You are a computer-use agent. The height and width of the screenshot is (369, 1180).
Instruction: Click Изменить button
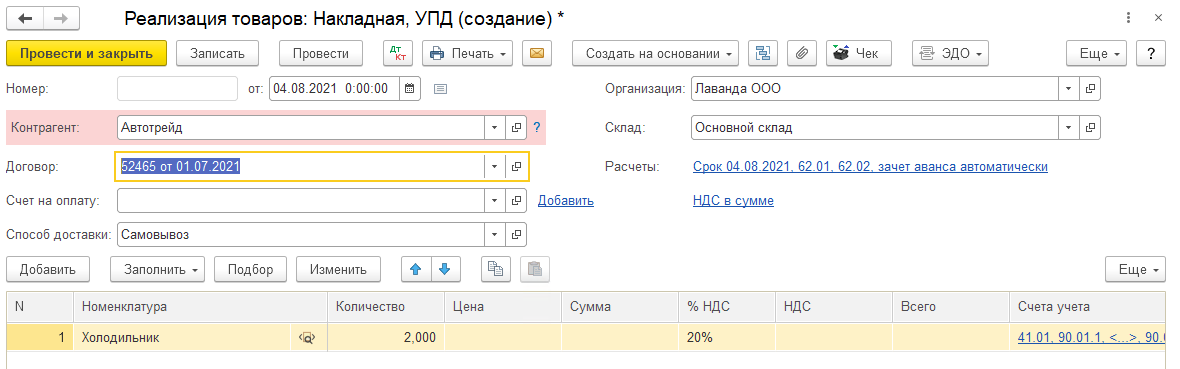[x=339, y=269]
